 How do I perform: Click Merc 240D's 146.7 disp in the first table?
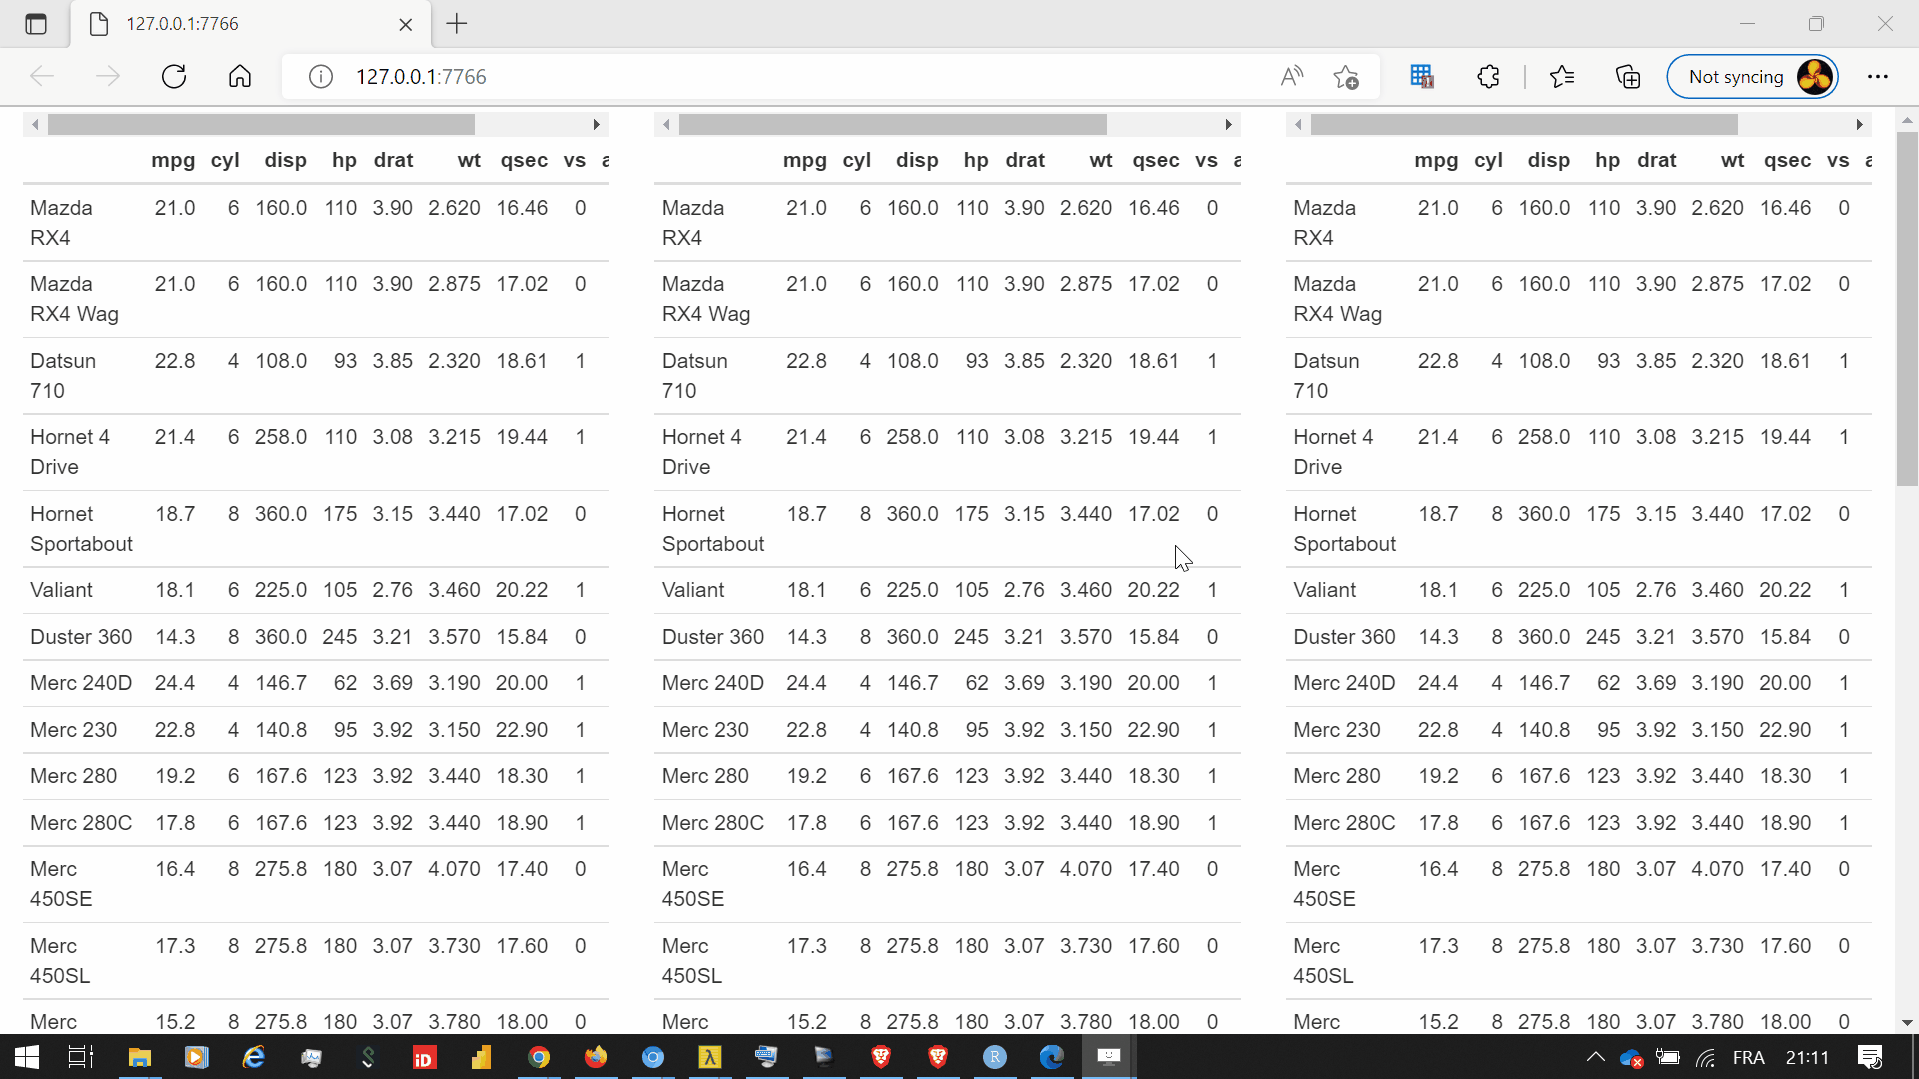pyautogui.click(x=280, y=683)
